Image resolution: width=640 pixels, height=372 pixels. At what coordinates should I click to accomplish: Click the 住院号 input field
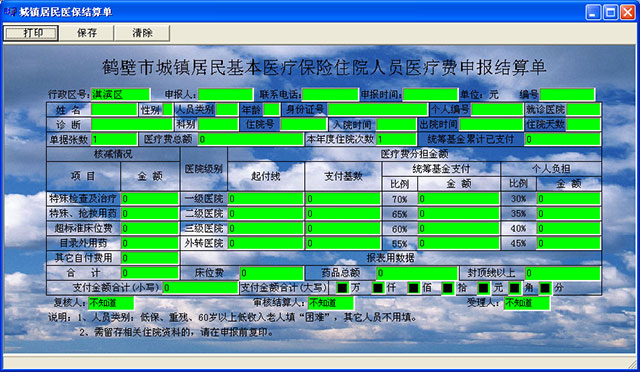[x=304, y=124]
